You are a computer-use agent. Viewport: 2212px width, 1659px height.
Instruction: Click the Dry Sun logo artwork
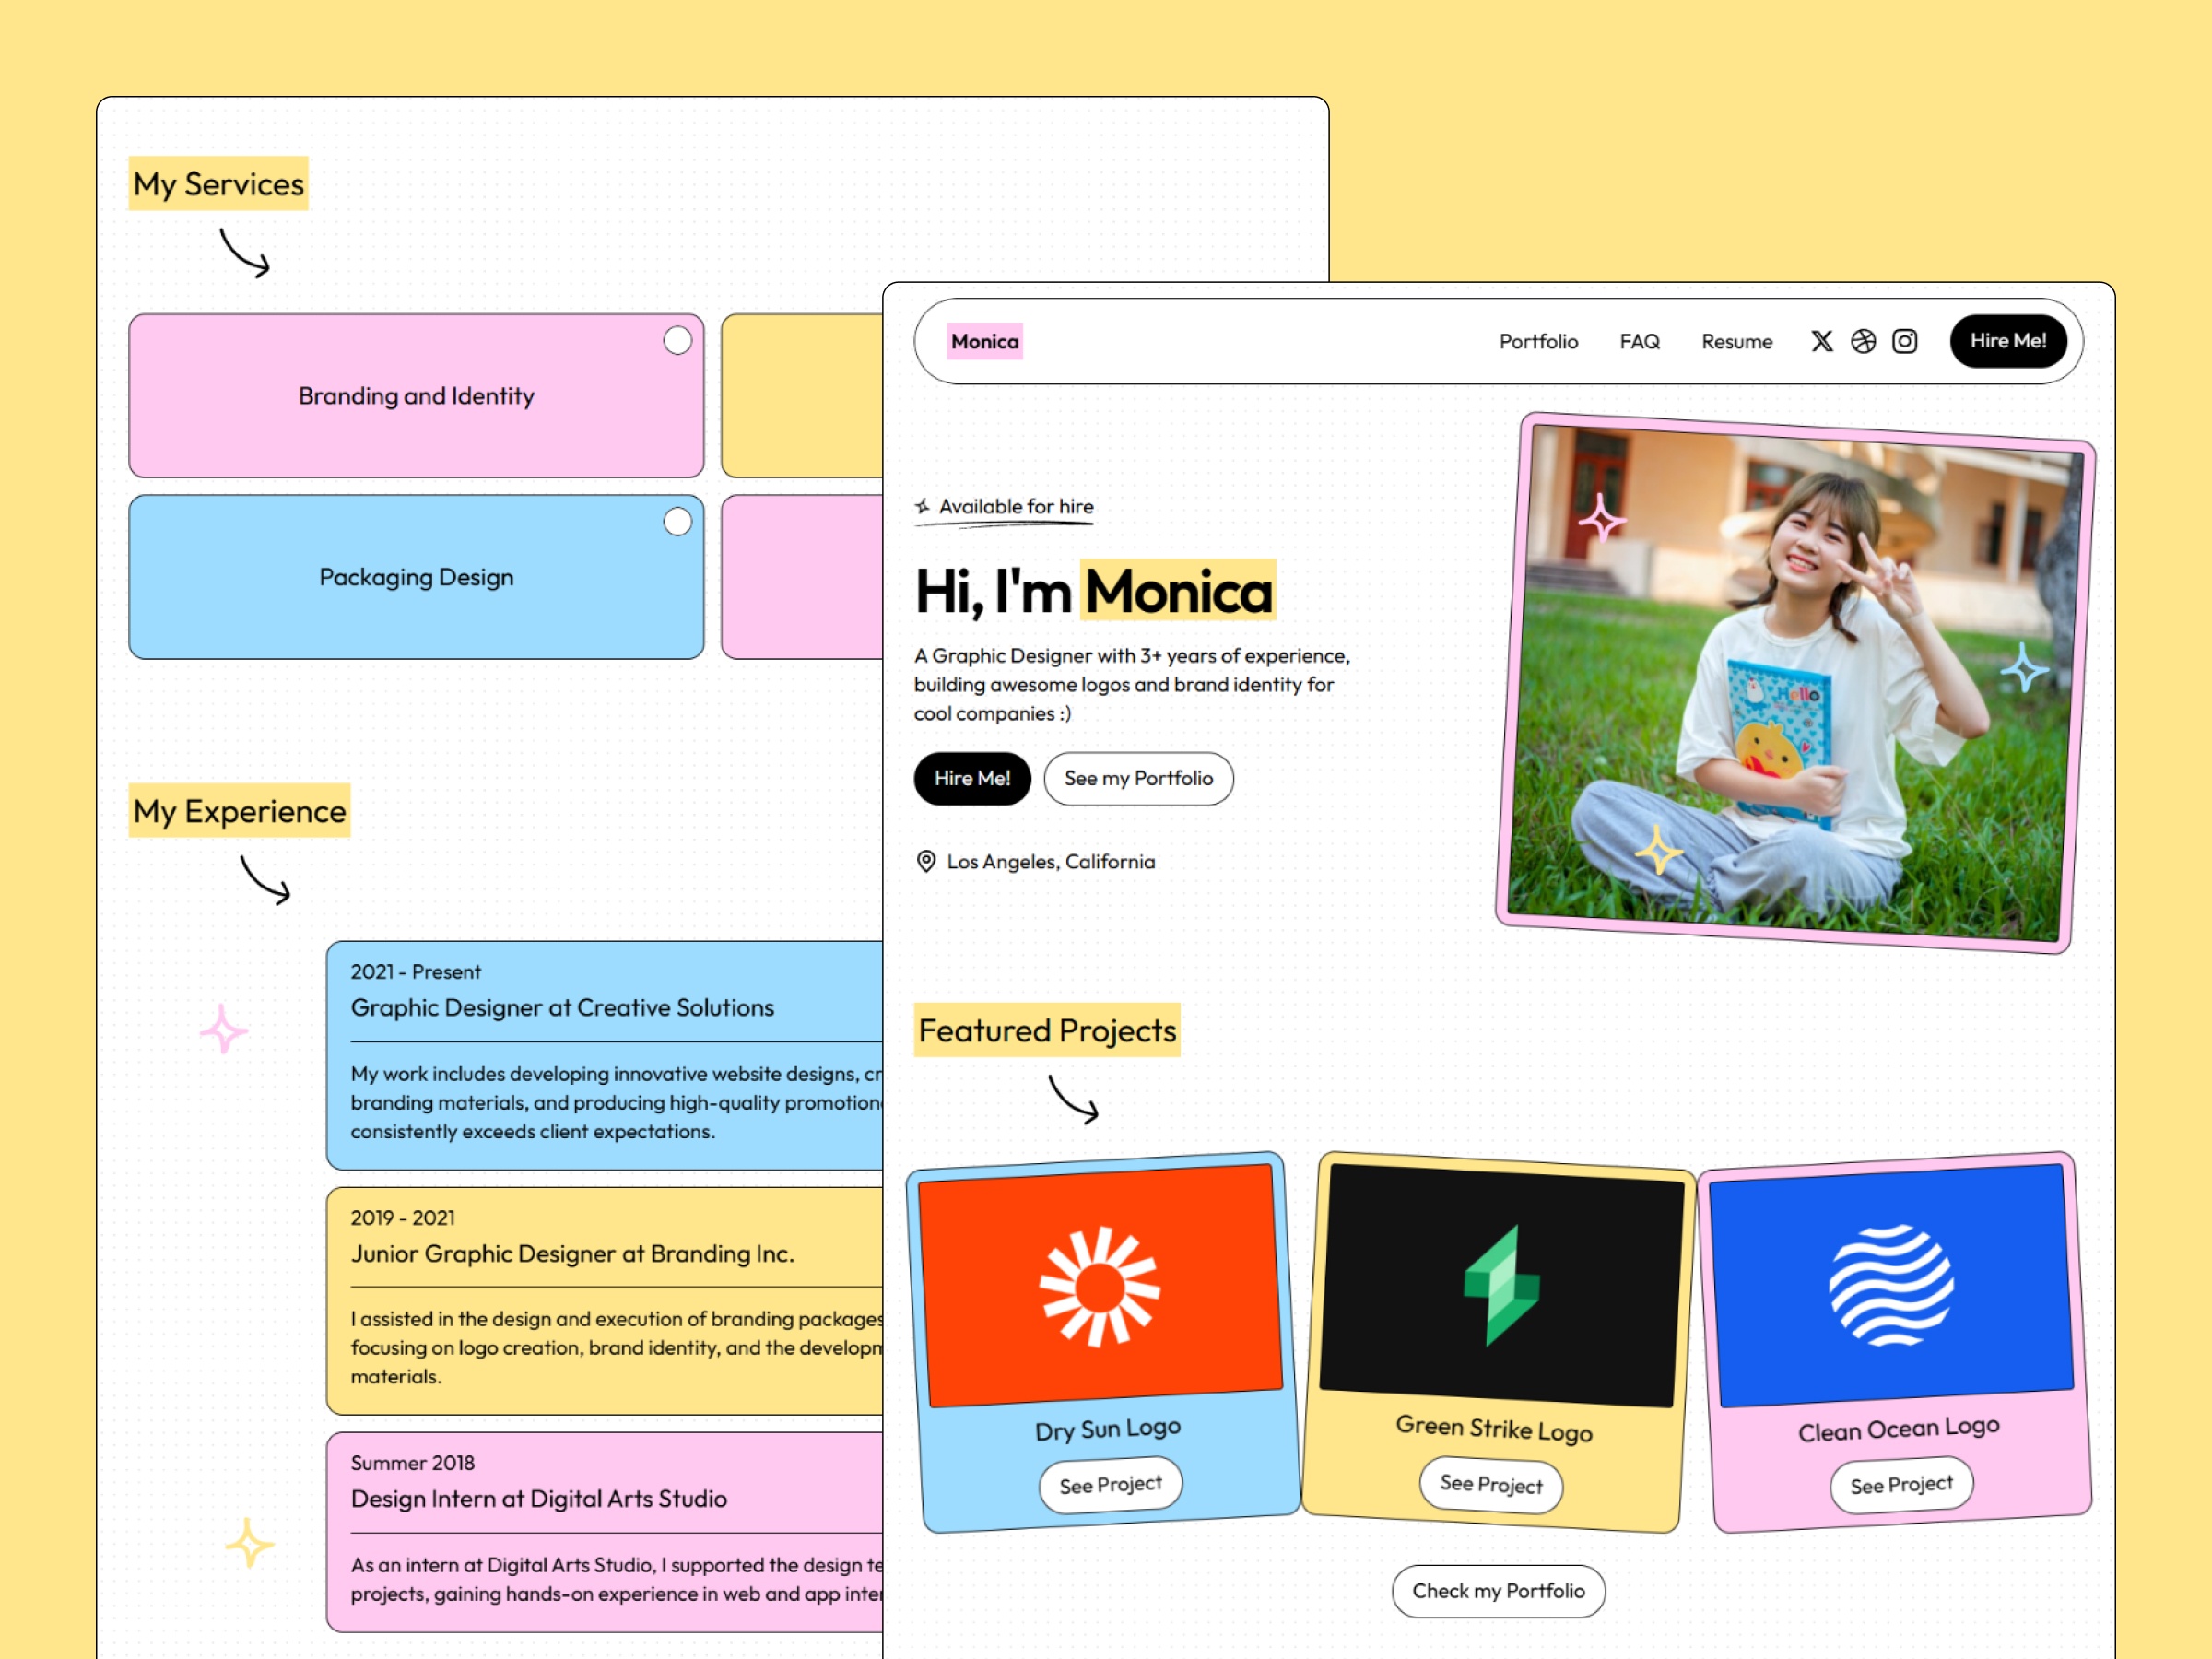[x=1103, y=1285]
